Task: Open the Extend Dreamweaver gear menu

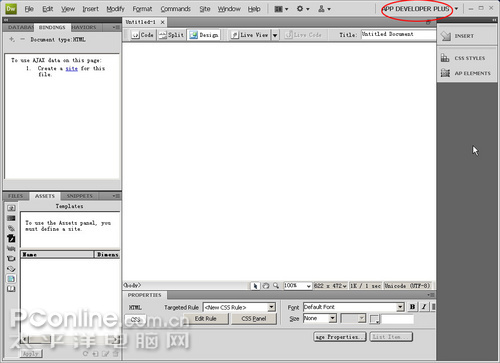Action: (303, 9)
